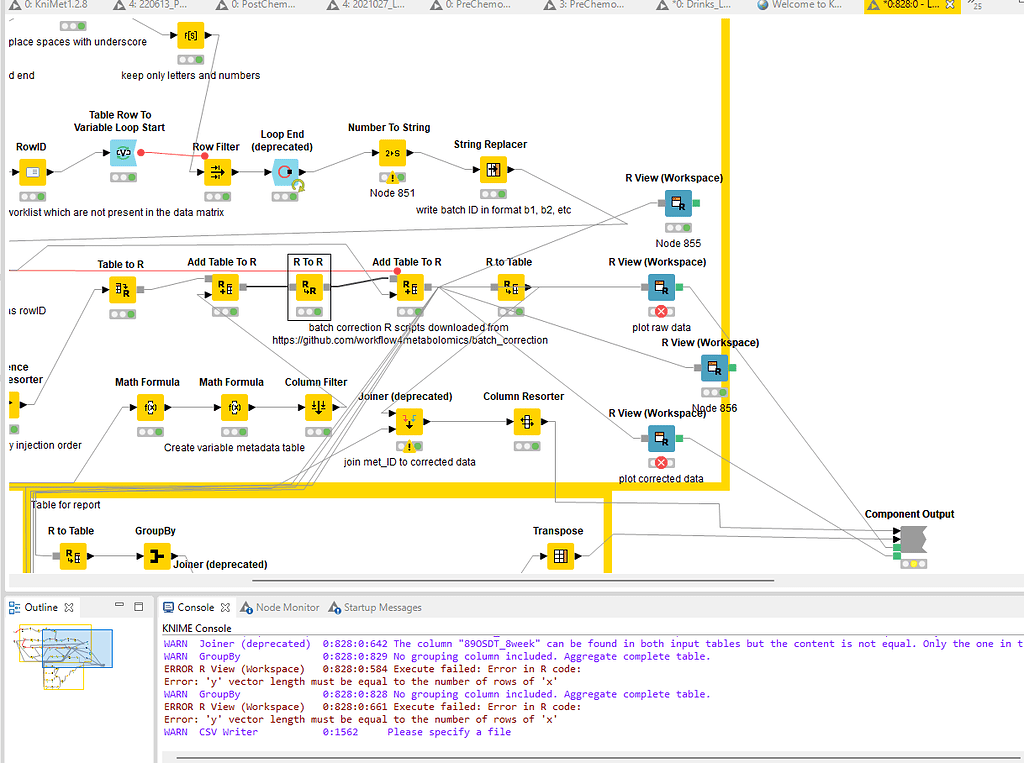Select the Table Row To Variable Loop Start node
This screenshot has height=763, width=1024.
tap(123, 153)
